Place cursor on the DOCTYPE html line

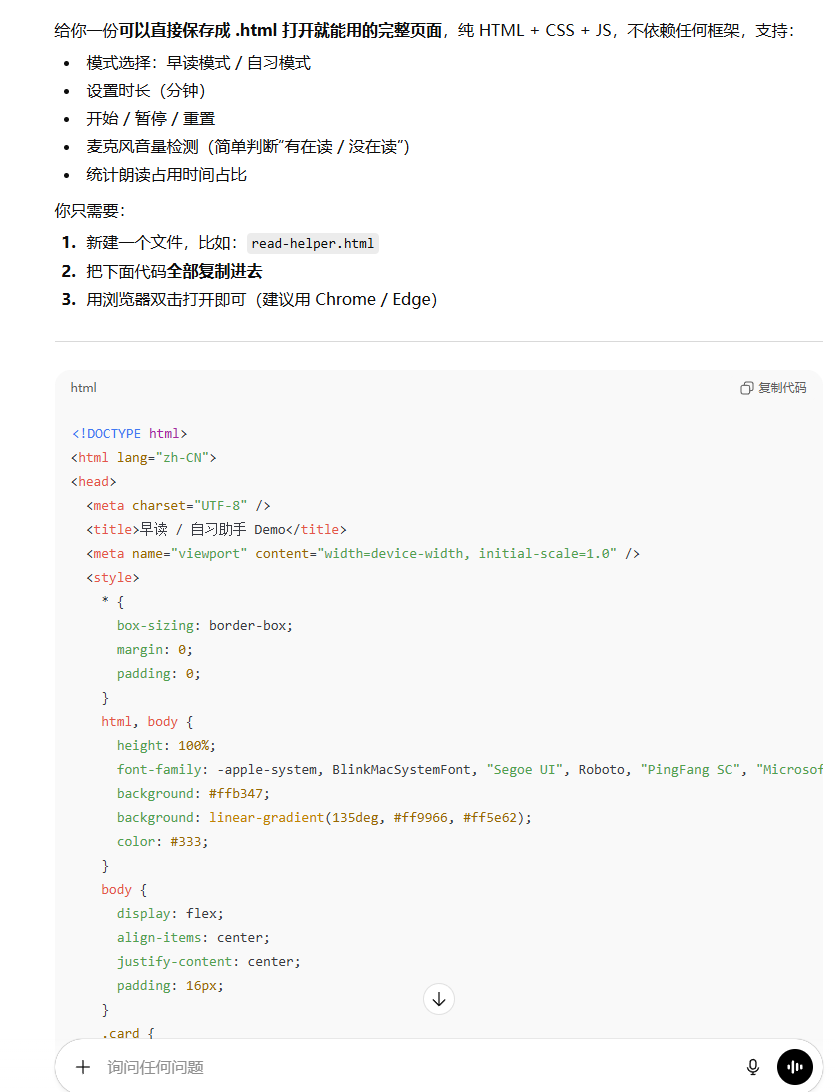[129, 433]
